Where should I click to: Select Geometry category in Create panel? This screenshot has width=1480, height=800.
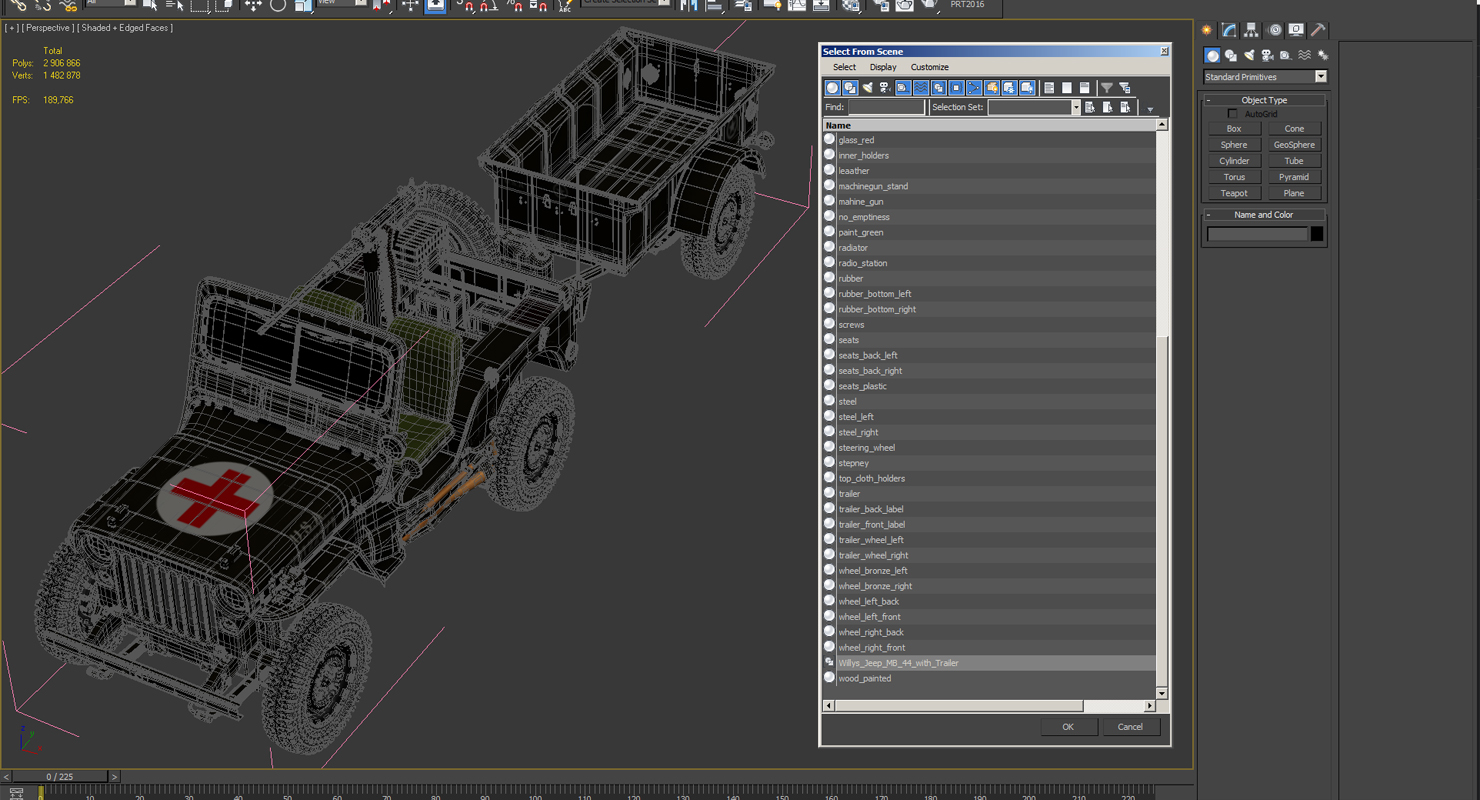(1212, 55)
